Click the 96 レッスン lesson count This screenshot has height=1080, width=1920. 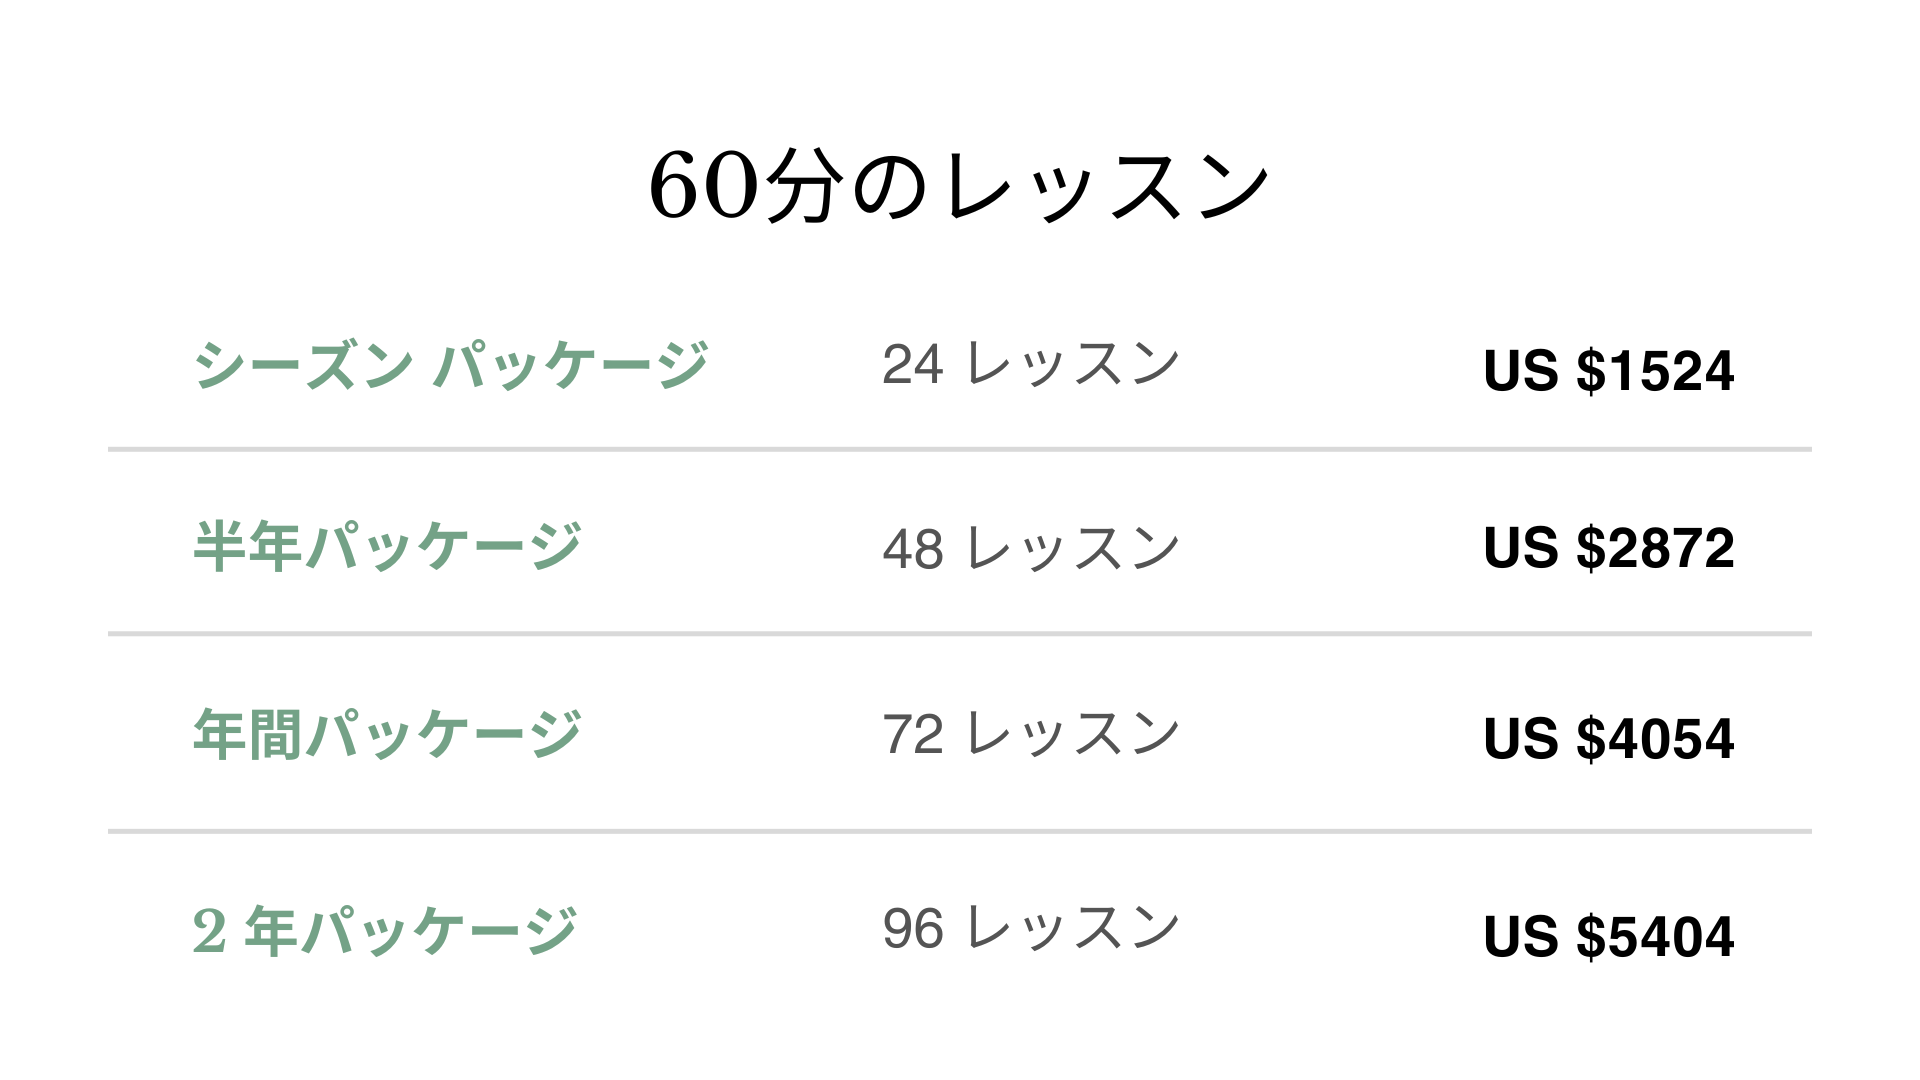click(x=1031, y=928)
